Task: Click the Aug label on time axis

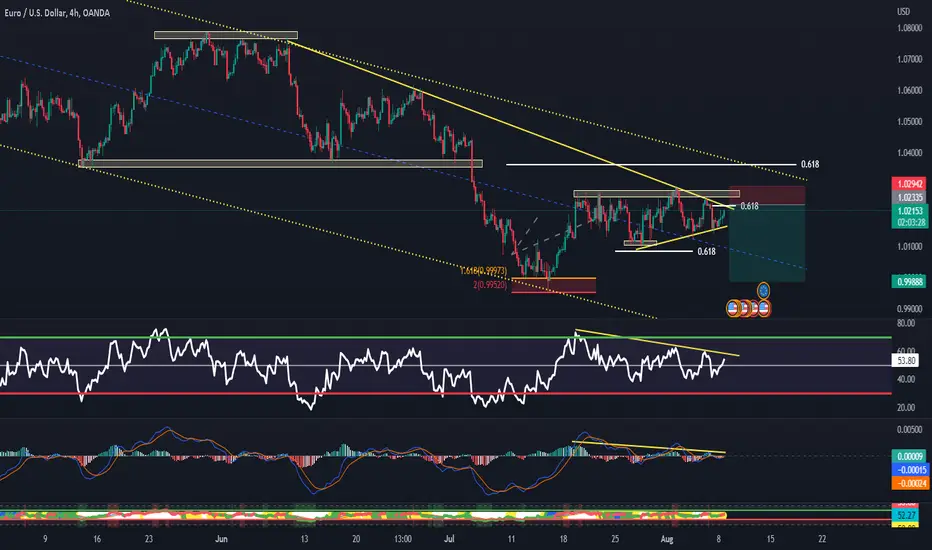Action: point(667,539)
